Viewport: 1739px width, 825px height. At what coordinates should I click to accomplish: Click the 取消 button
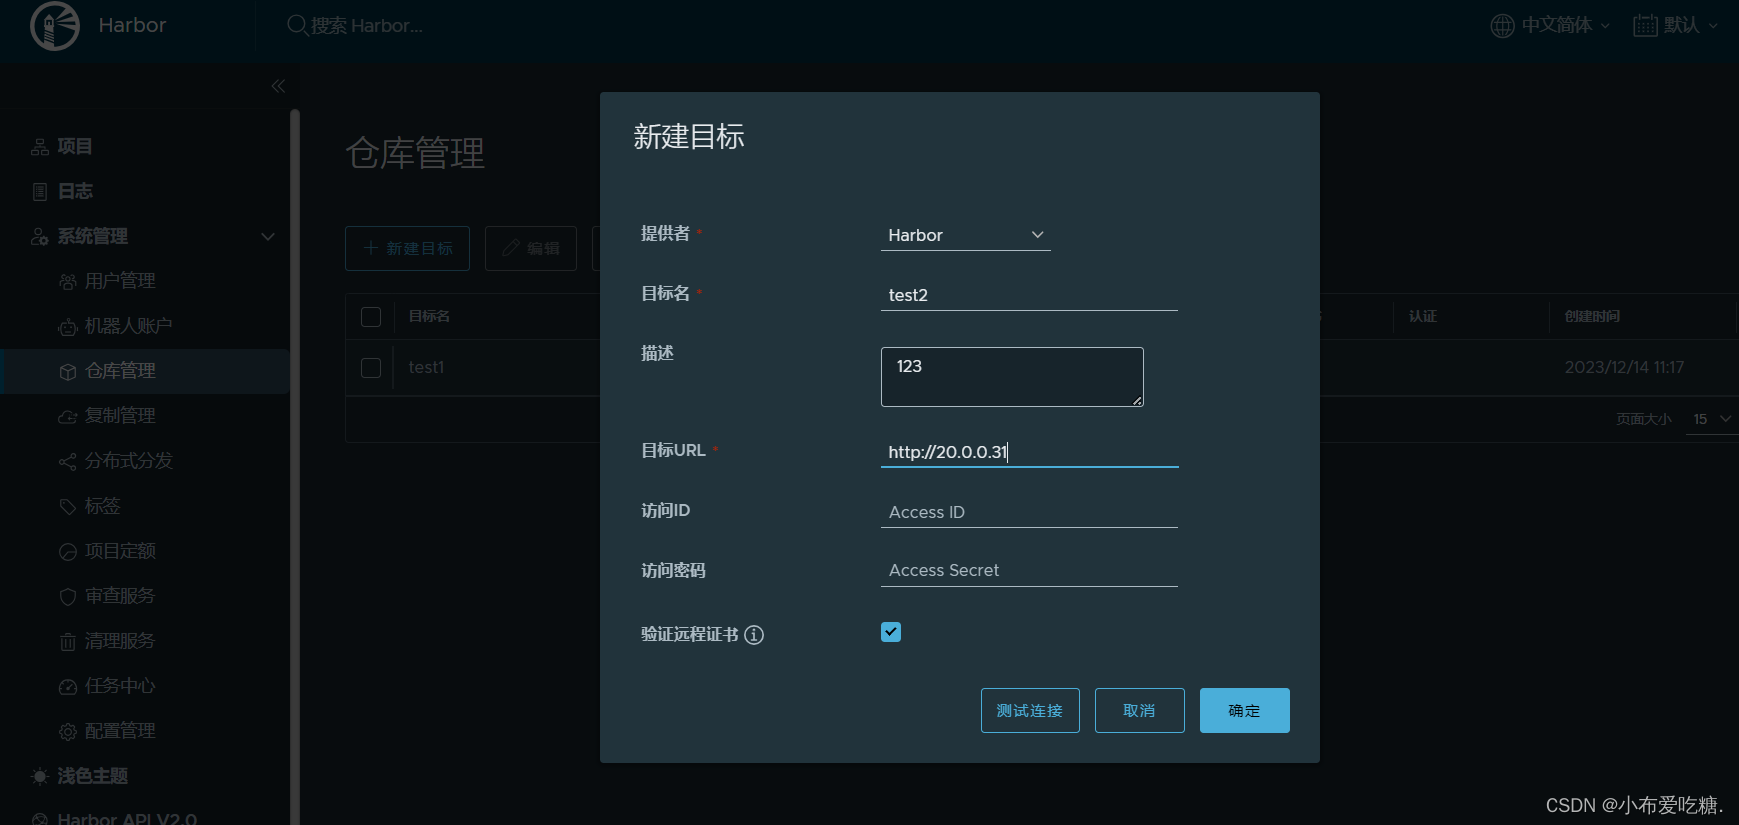1140,711
